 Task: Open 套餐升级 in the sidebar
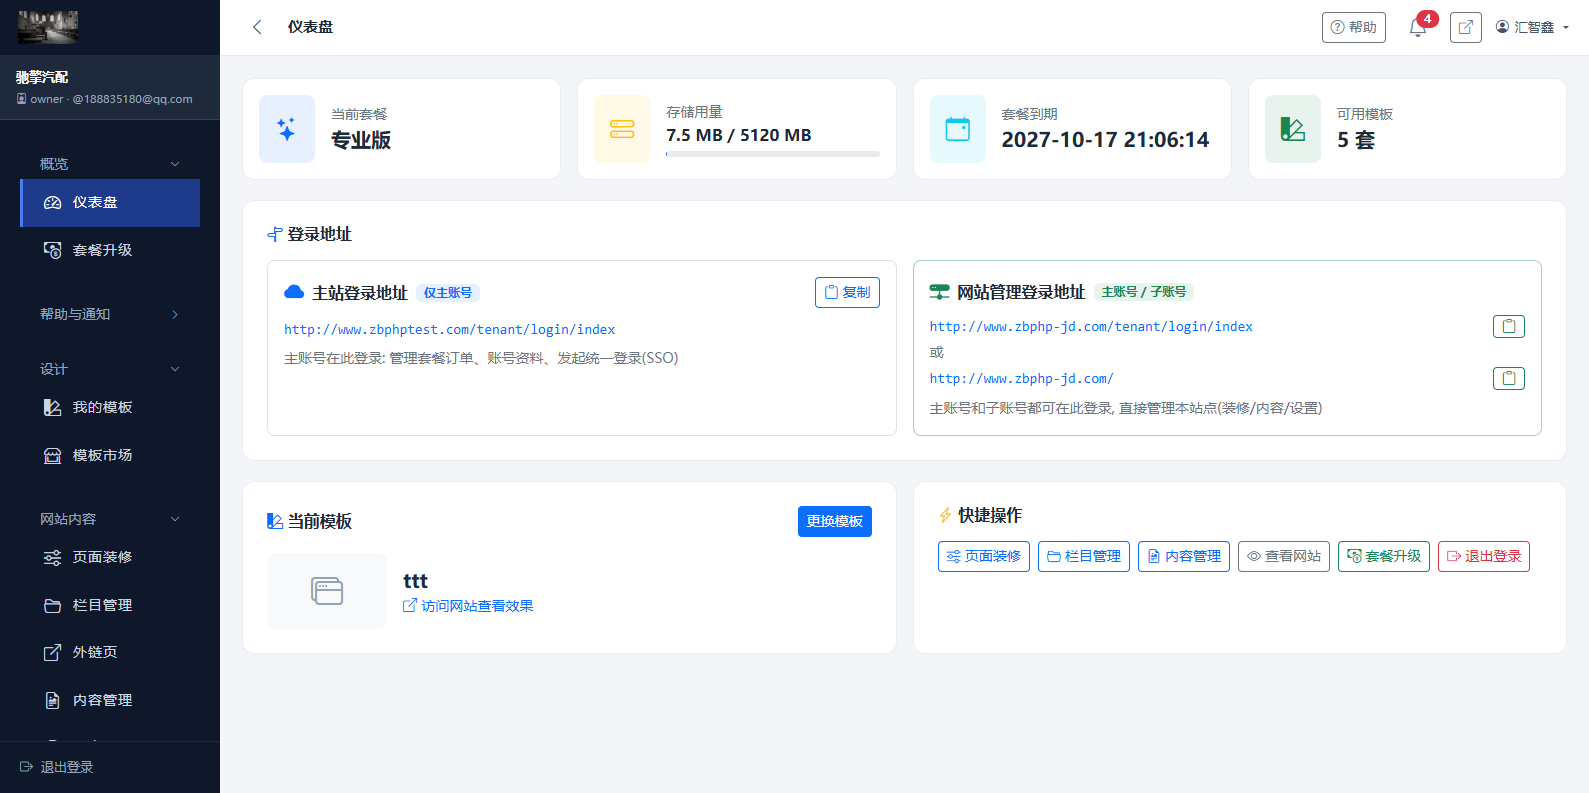110,250
